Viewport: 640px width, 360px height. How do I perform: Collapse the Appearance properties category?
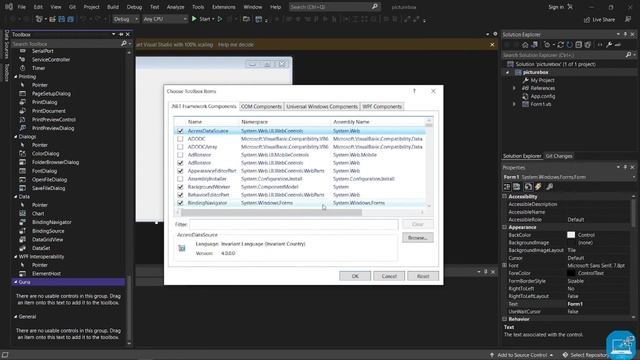coord(504,227)
